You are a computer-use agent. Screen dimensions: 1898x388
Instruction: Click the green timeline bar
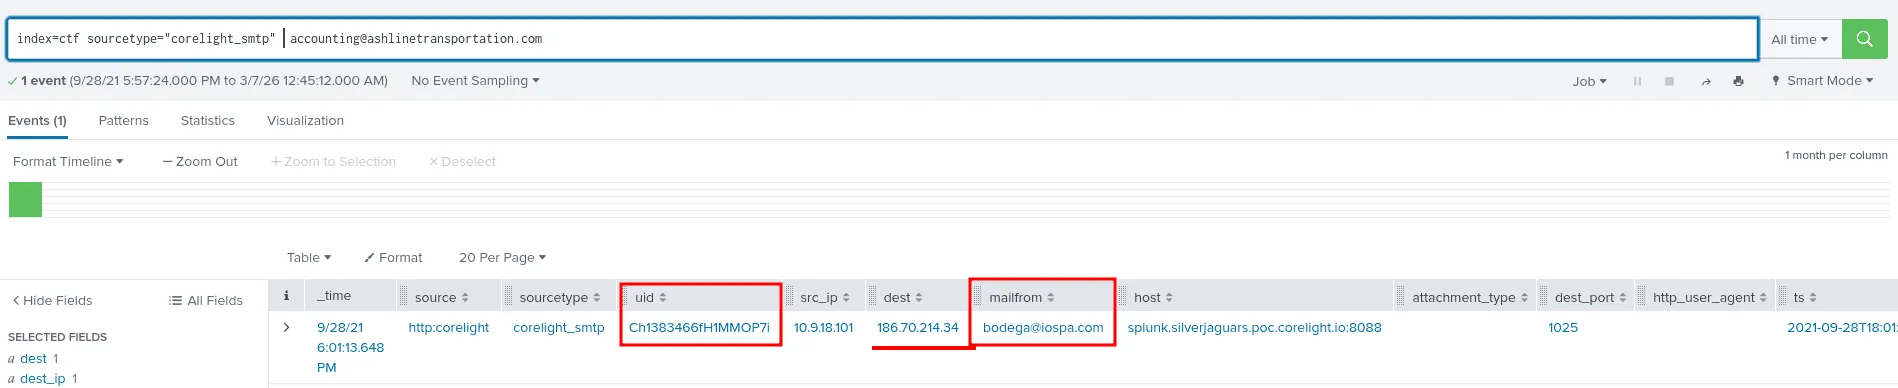click(x=25, y=199)
